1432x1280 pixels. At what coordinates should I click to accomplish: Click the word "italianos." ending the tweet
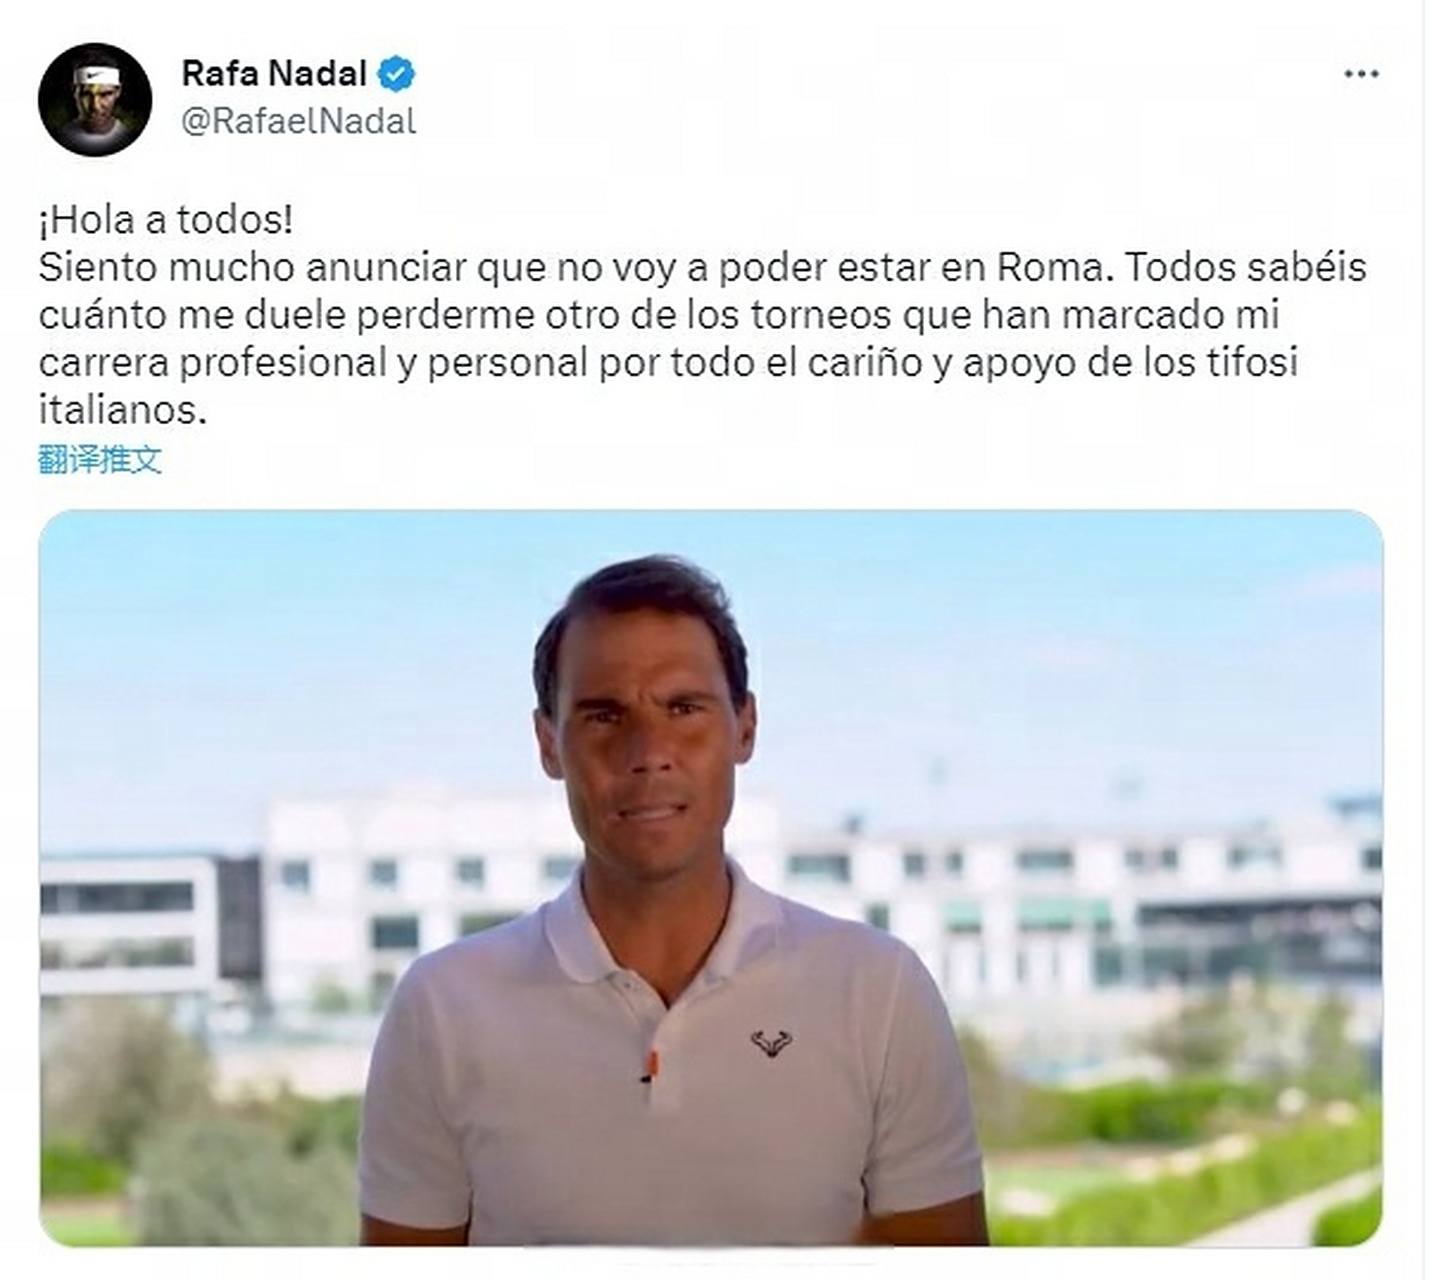pos(122,410)
